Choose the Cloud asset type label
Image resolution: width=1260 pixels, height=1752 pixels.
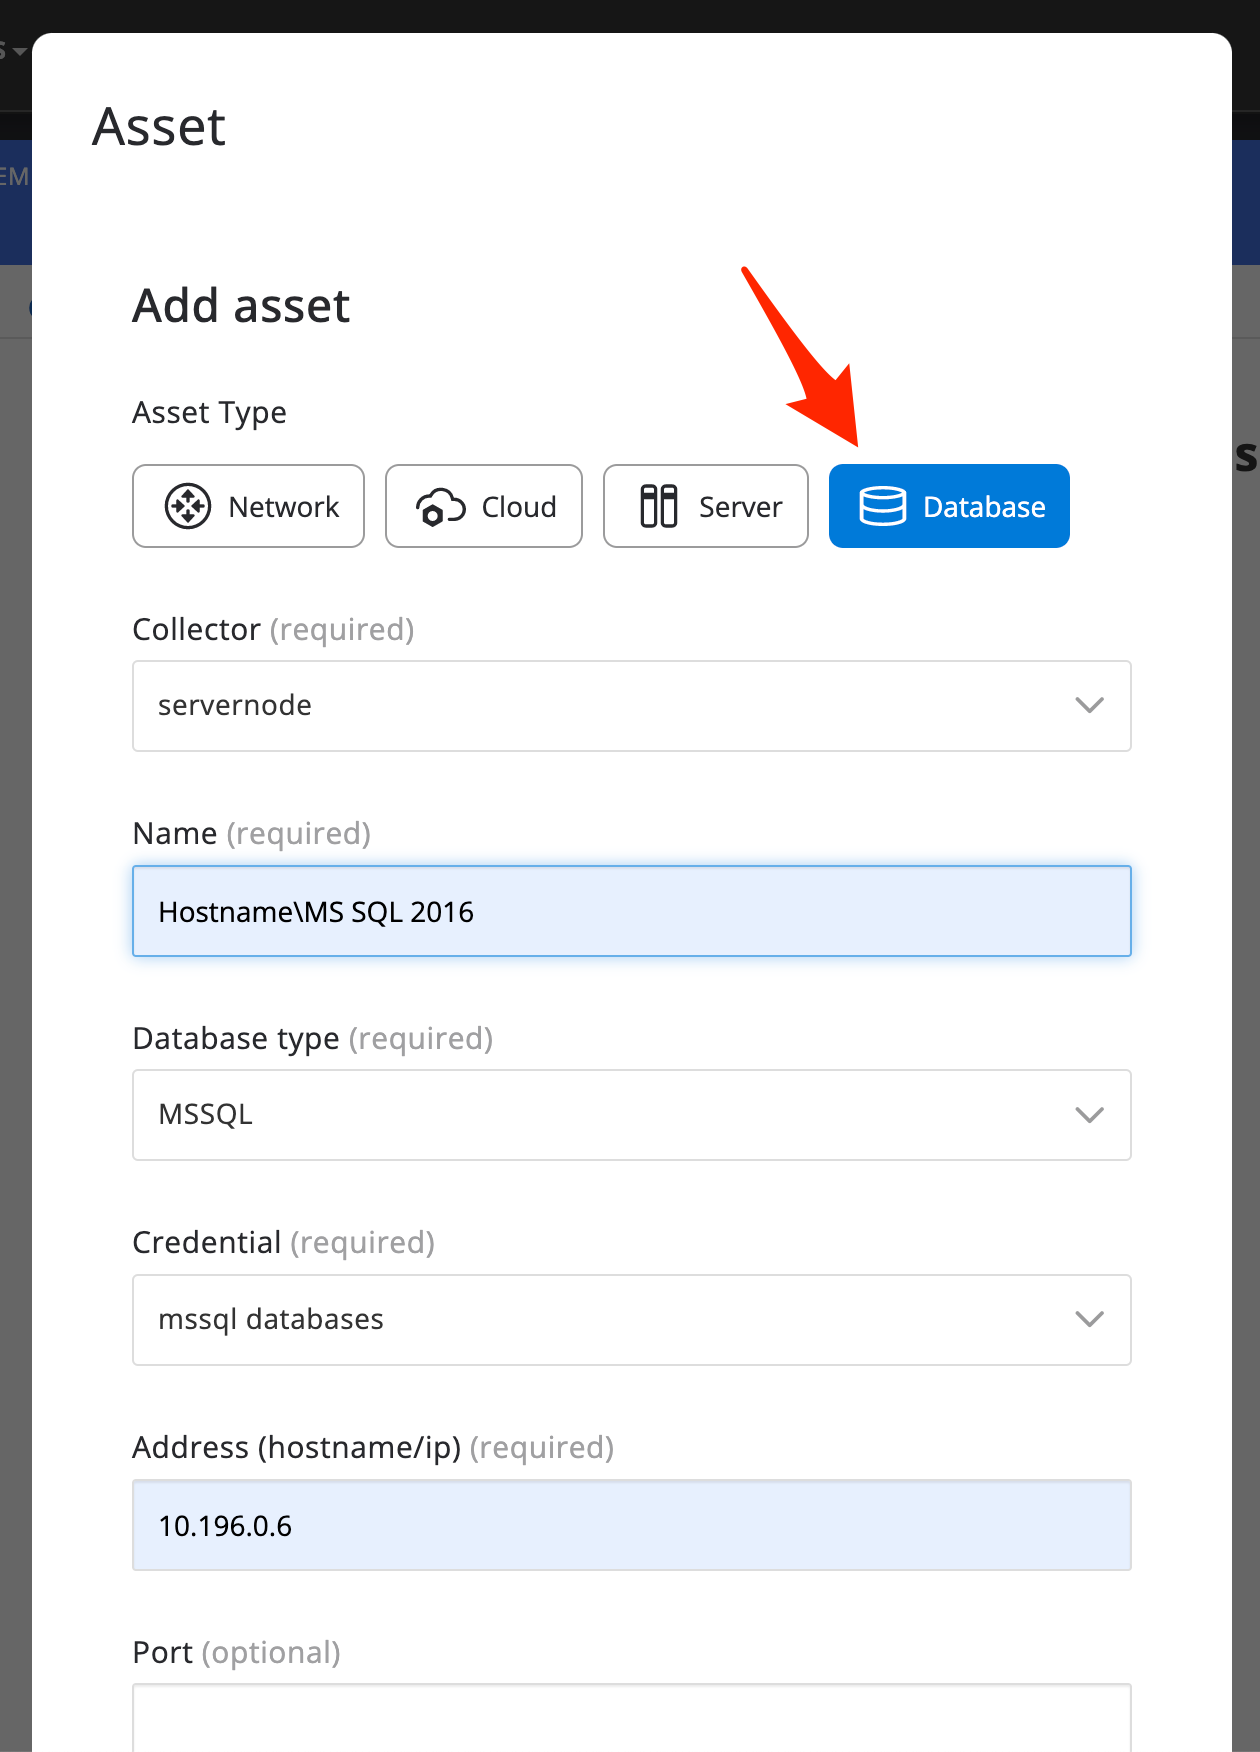519,507
